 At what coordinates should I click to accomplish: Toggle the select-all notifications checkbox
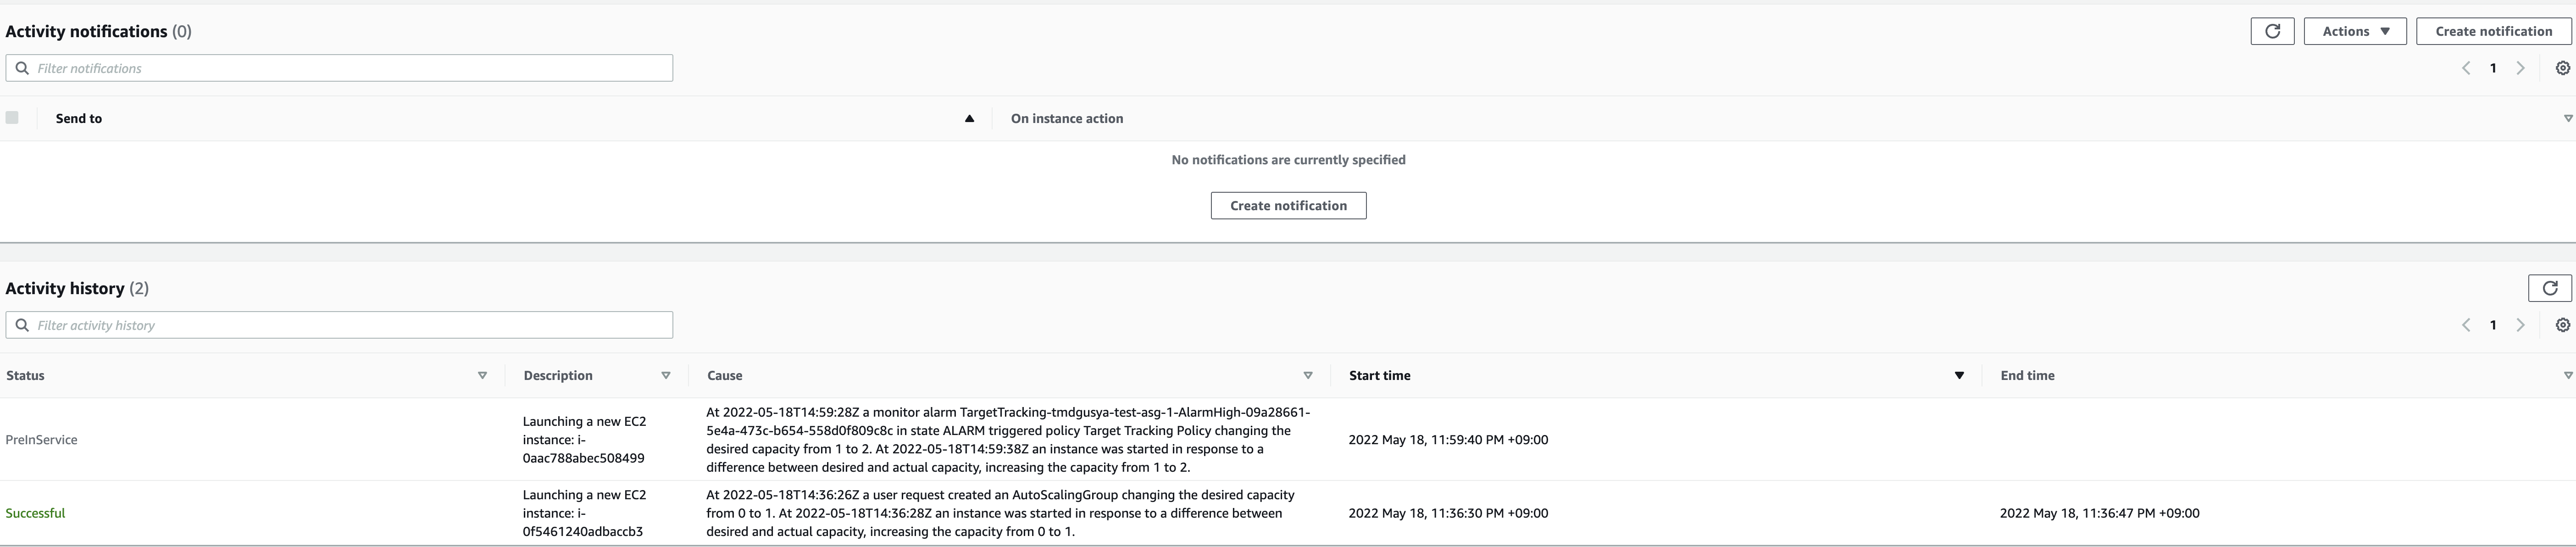coord(12,118)
